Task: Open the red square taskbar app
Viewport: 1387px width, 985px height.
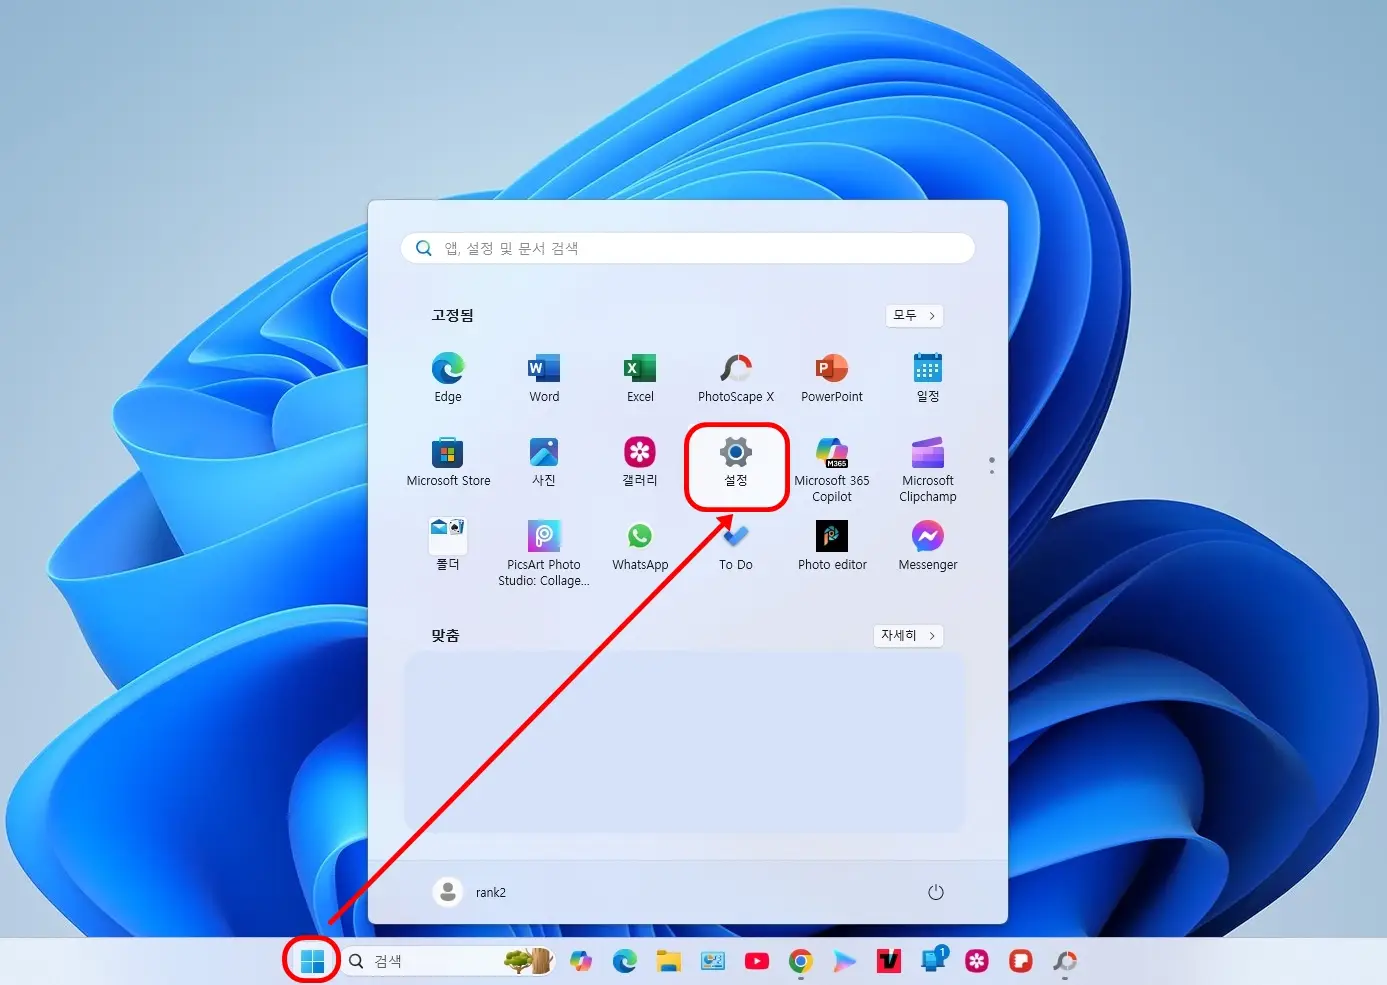Action: click(1021, 961)
